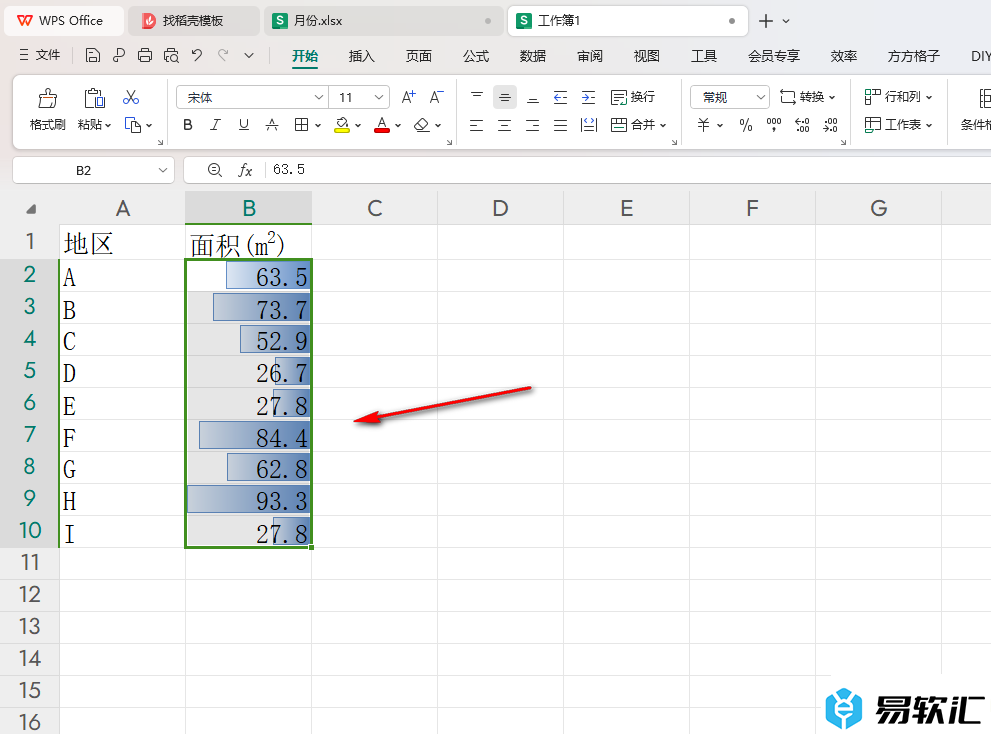Open the number format dropdown (常规)

pos(760,97)
